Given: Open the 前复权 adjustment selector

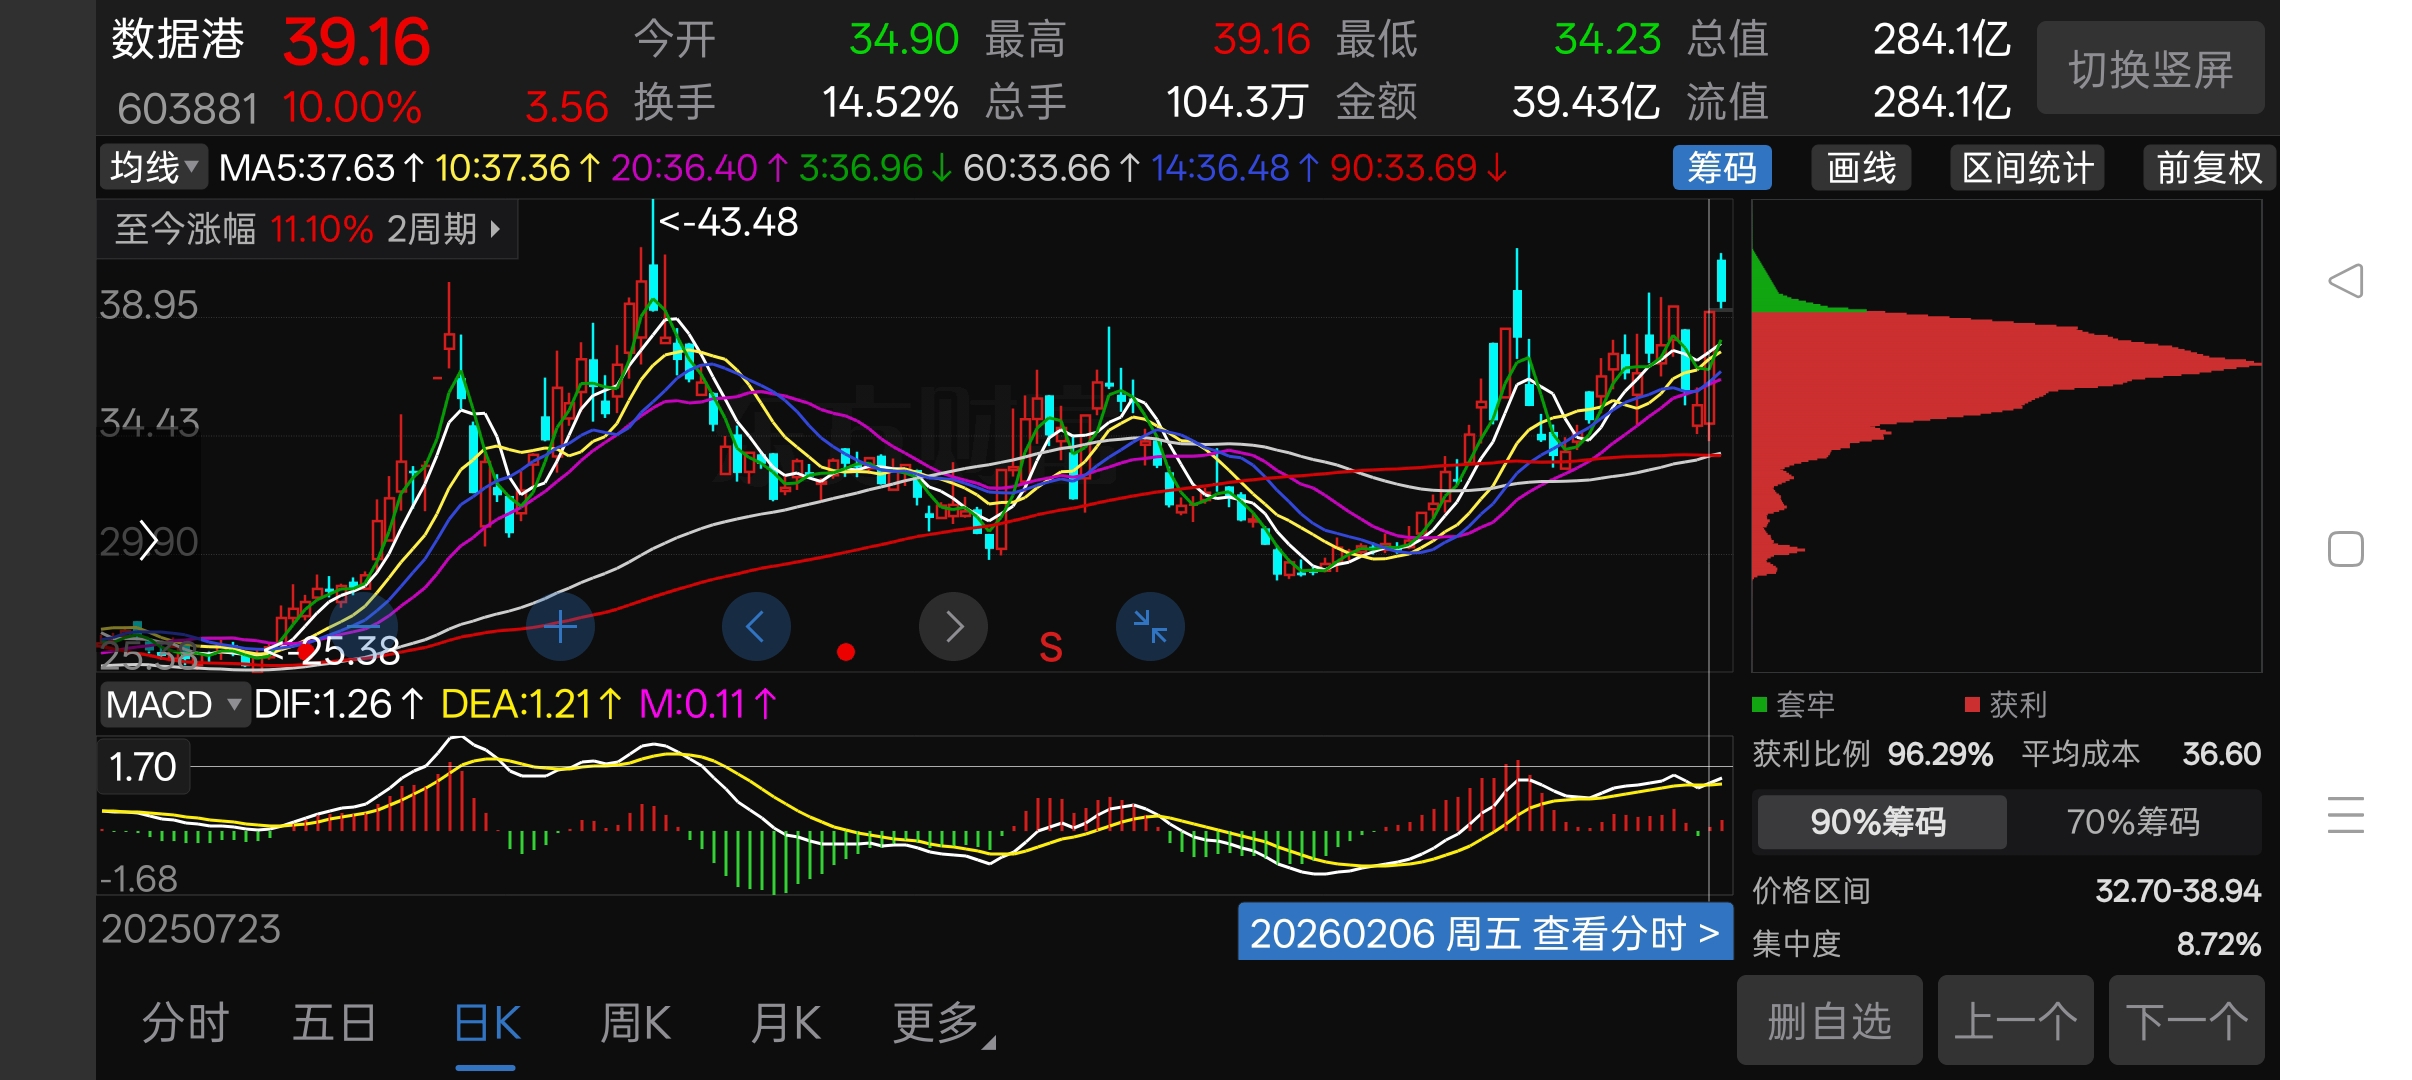Looking at the screenshot, I should [2208, 168].
